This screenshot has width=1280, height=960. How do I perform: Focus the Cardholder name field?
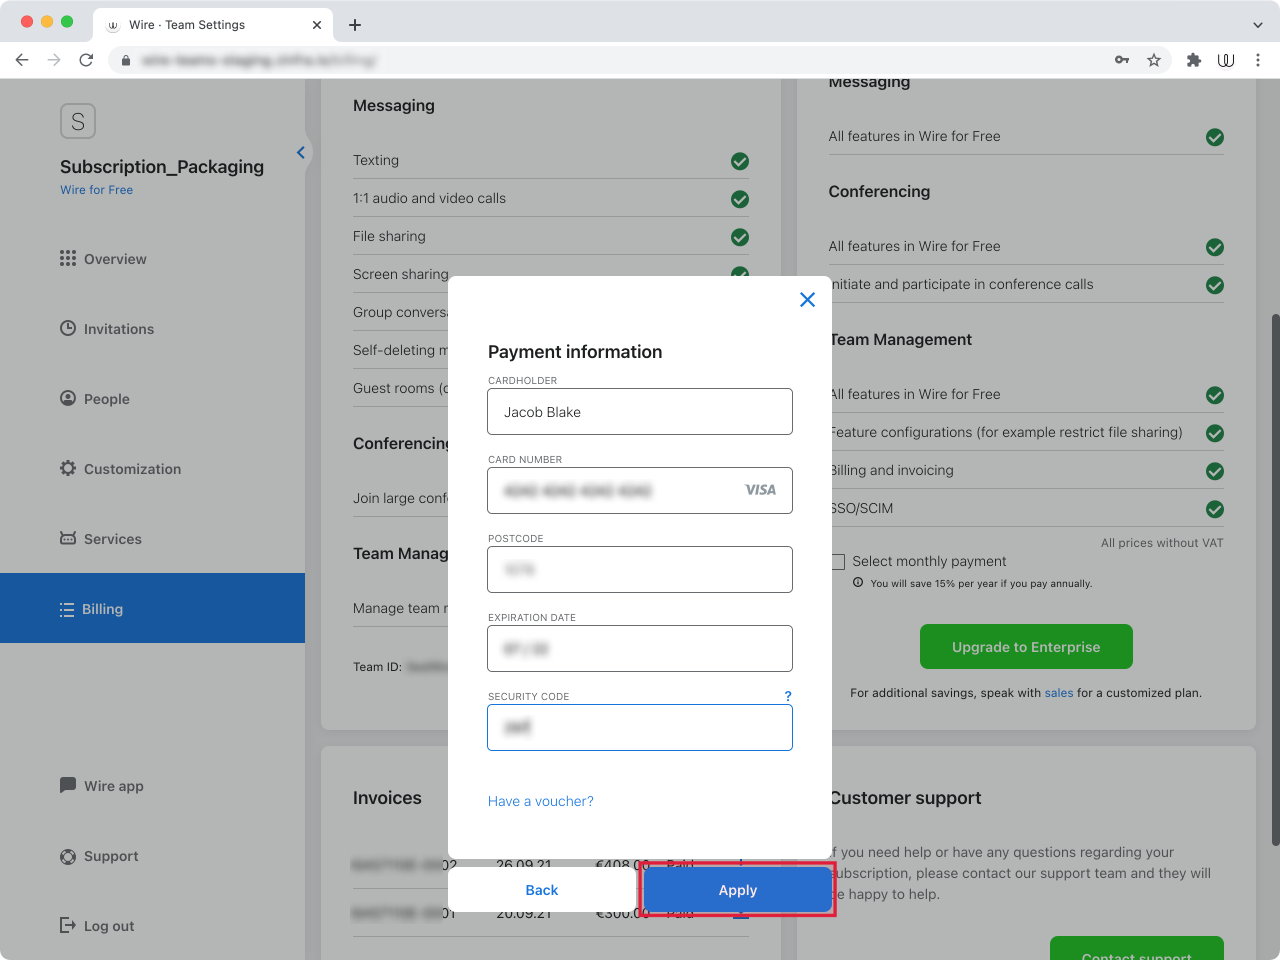pyautogui.click(x=640, y=412)
